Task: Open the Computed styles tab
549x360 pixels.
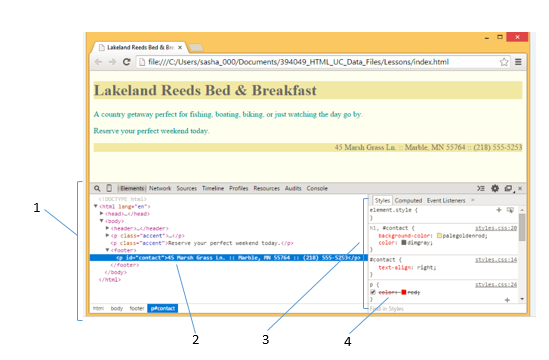Action: pyautogui.click(x=408, y=201)
